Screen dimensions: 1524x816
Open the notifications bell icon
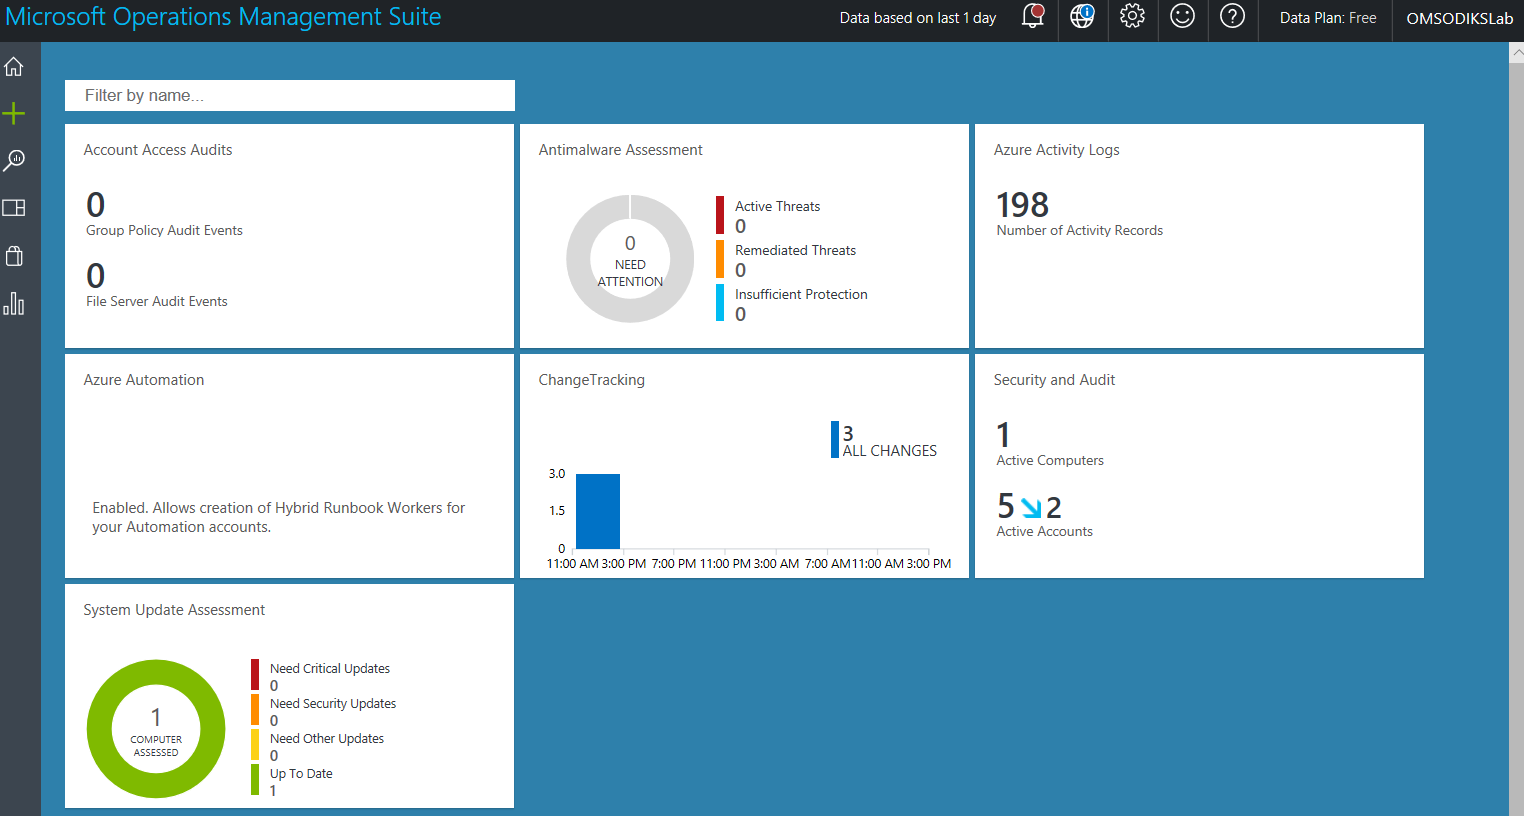point(1033,17)
